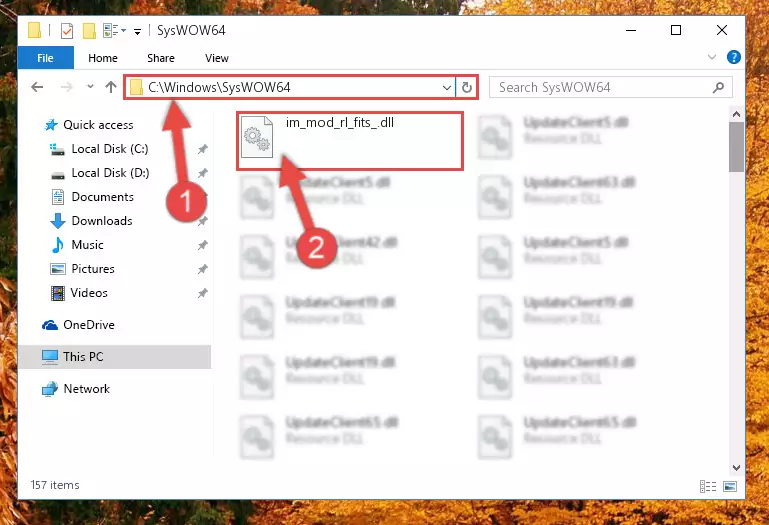769x525 pixels.
Task: Click the pin icon beside Local Disk (C:)
Action: coord(202,149)
